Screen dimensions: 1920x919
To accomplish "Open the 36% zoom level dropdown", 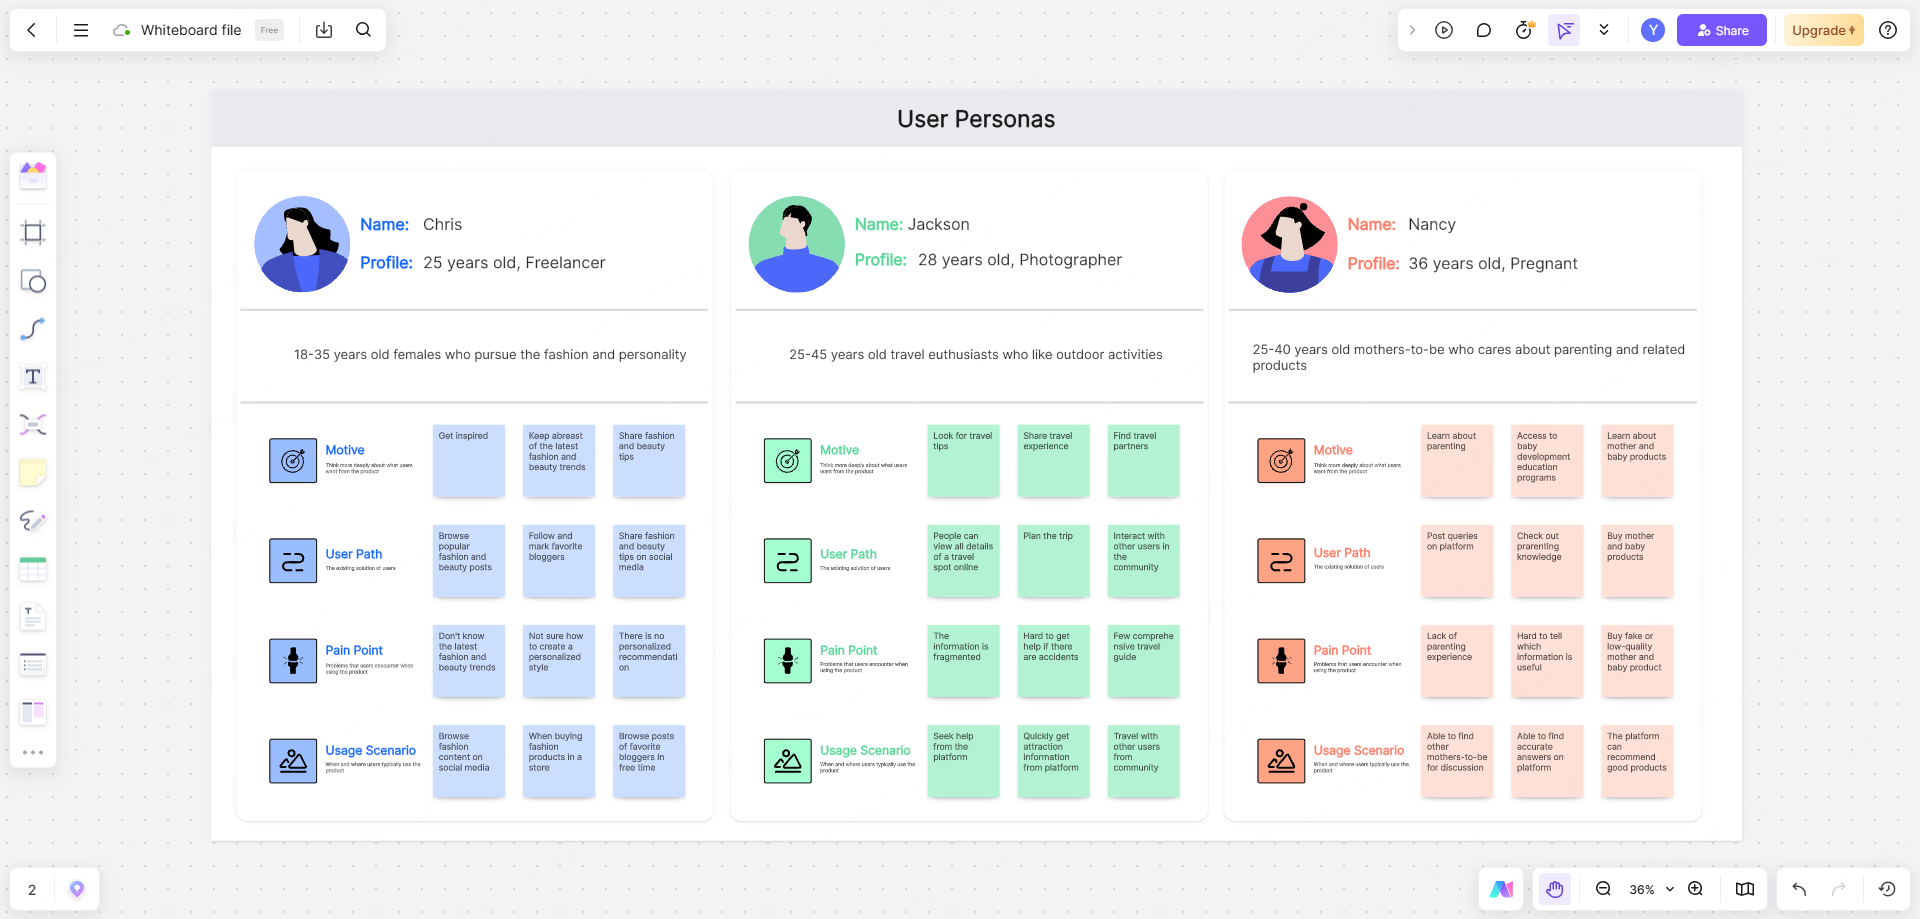I will (1651, 889).
